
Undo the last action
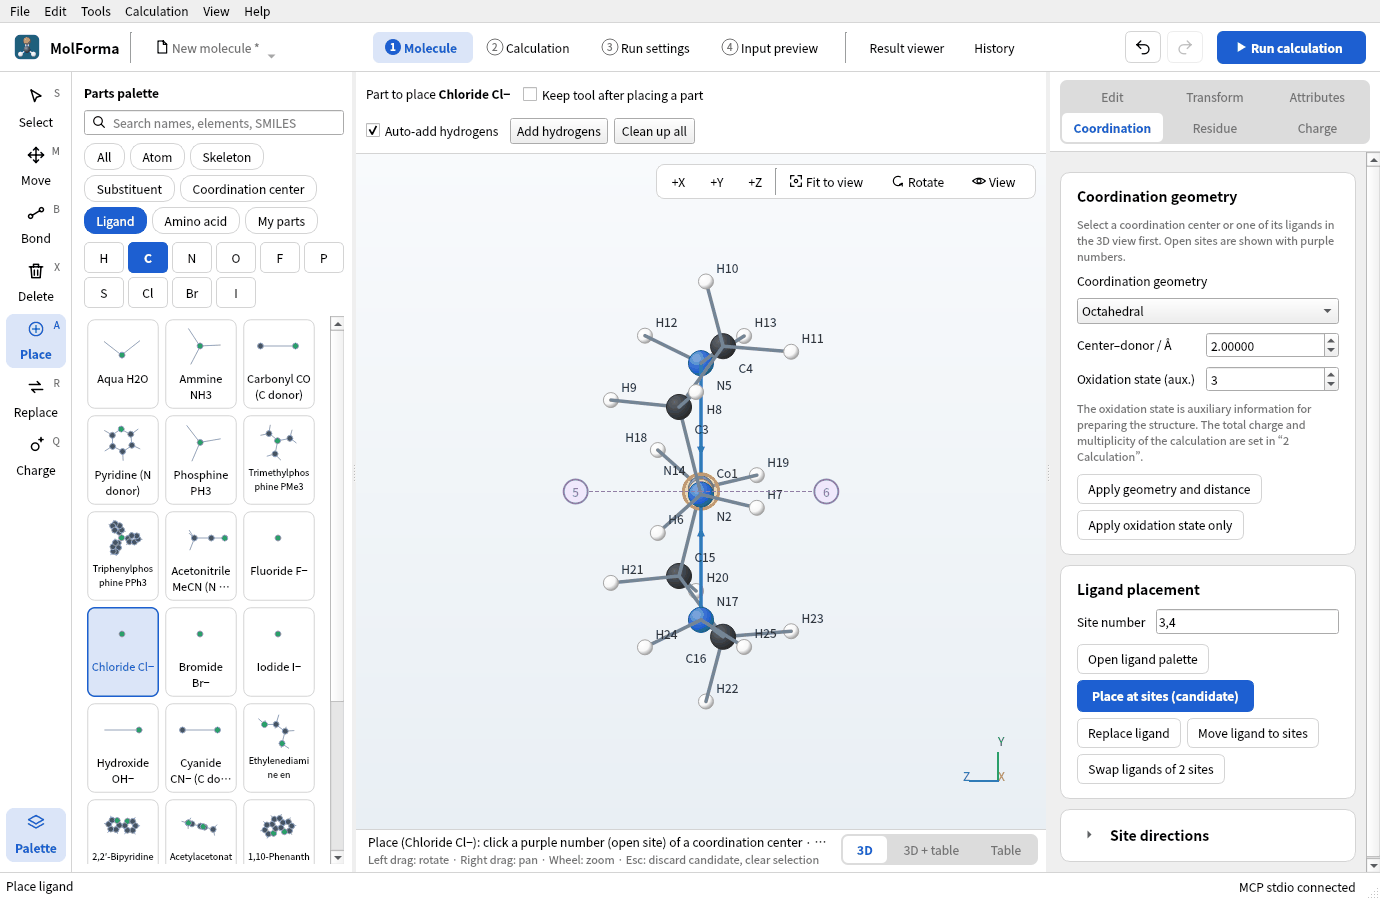(1143, 48)
